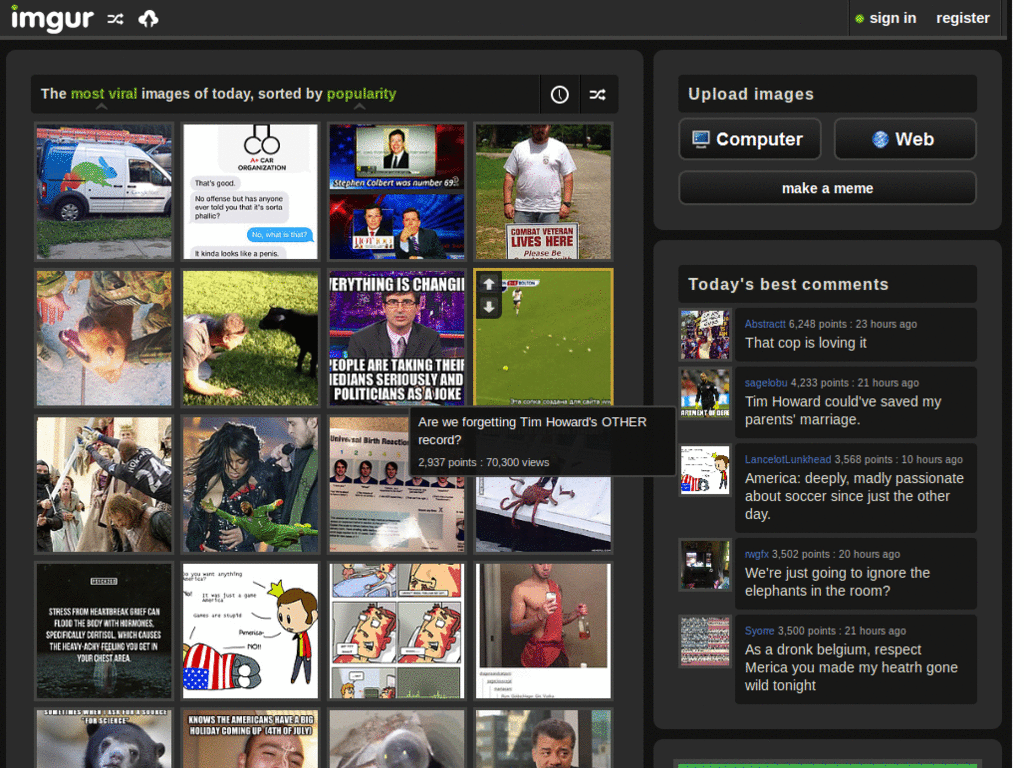Open the "register" option in the header
Image resolution: width=1024 pixels, height=768 pixels.
click(x=962, y=18)
